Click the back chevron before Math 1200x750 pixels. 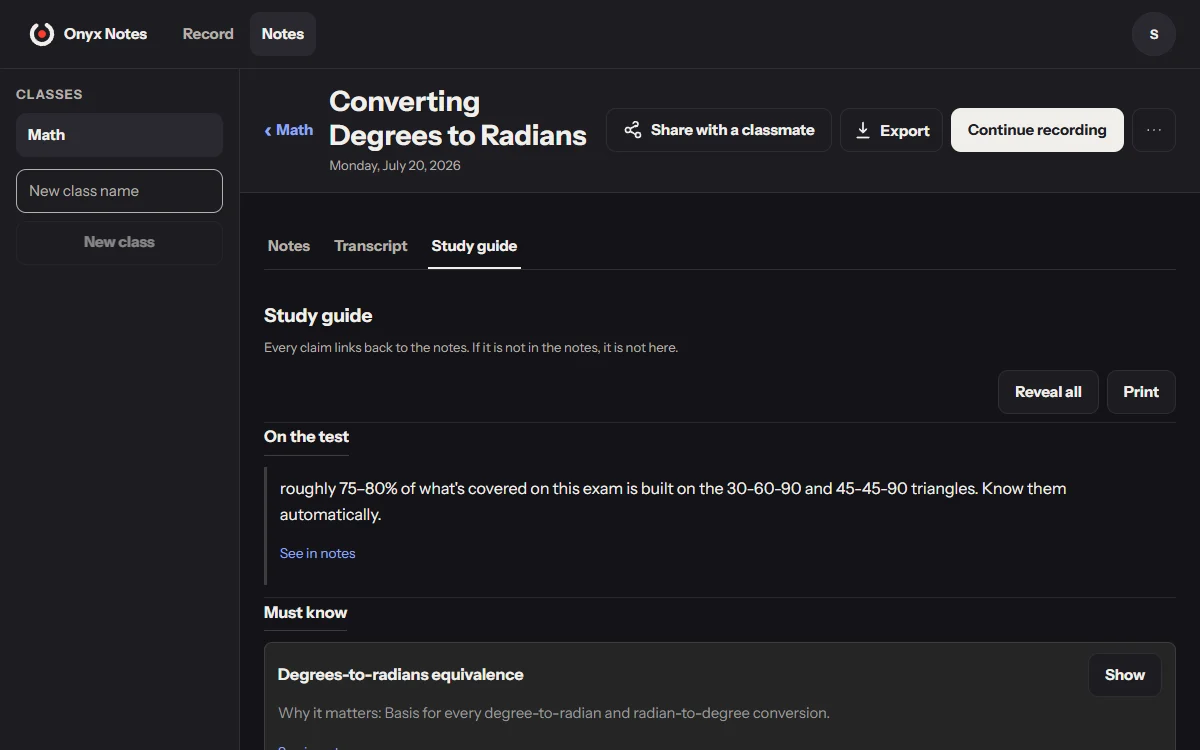tap(268, 131)
